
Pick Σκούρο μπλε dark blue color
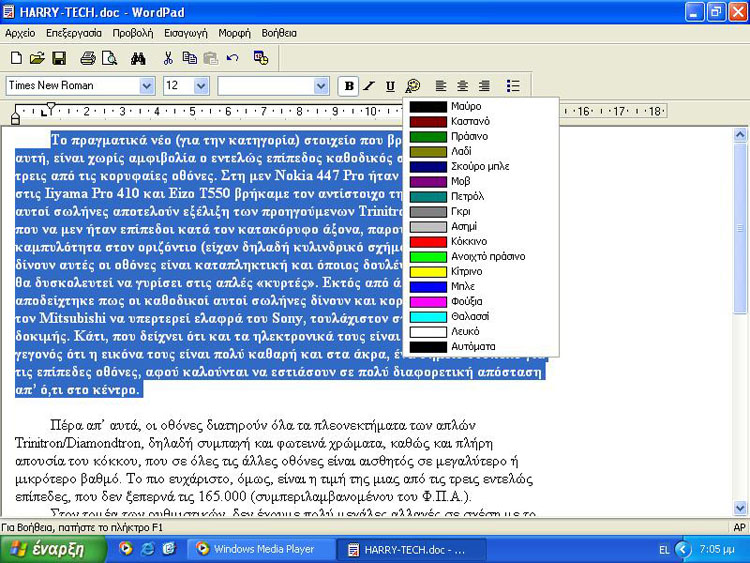tap(481, 166)
